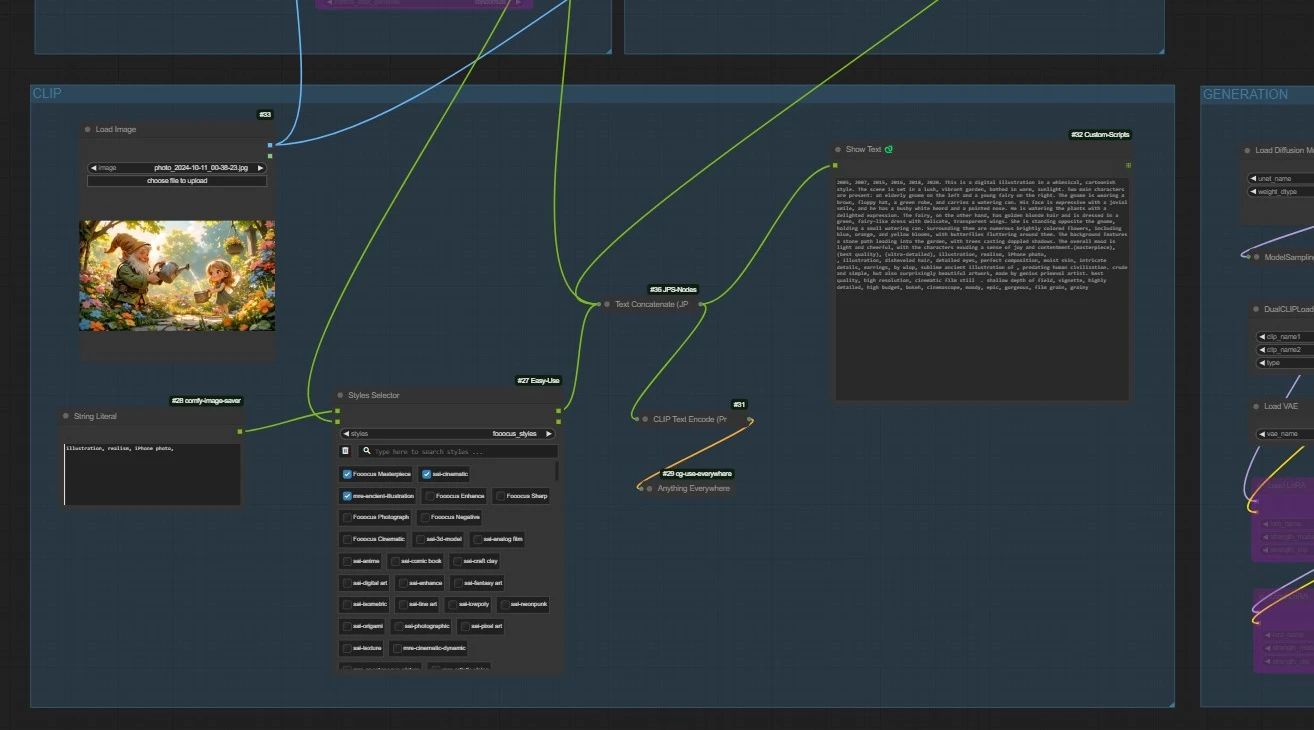Open the unet_name dropdown in Load Diffusion Model
Image resolution: width=1314 pixels, height=730 pixels.
(1280, 178)
